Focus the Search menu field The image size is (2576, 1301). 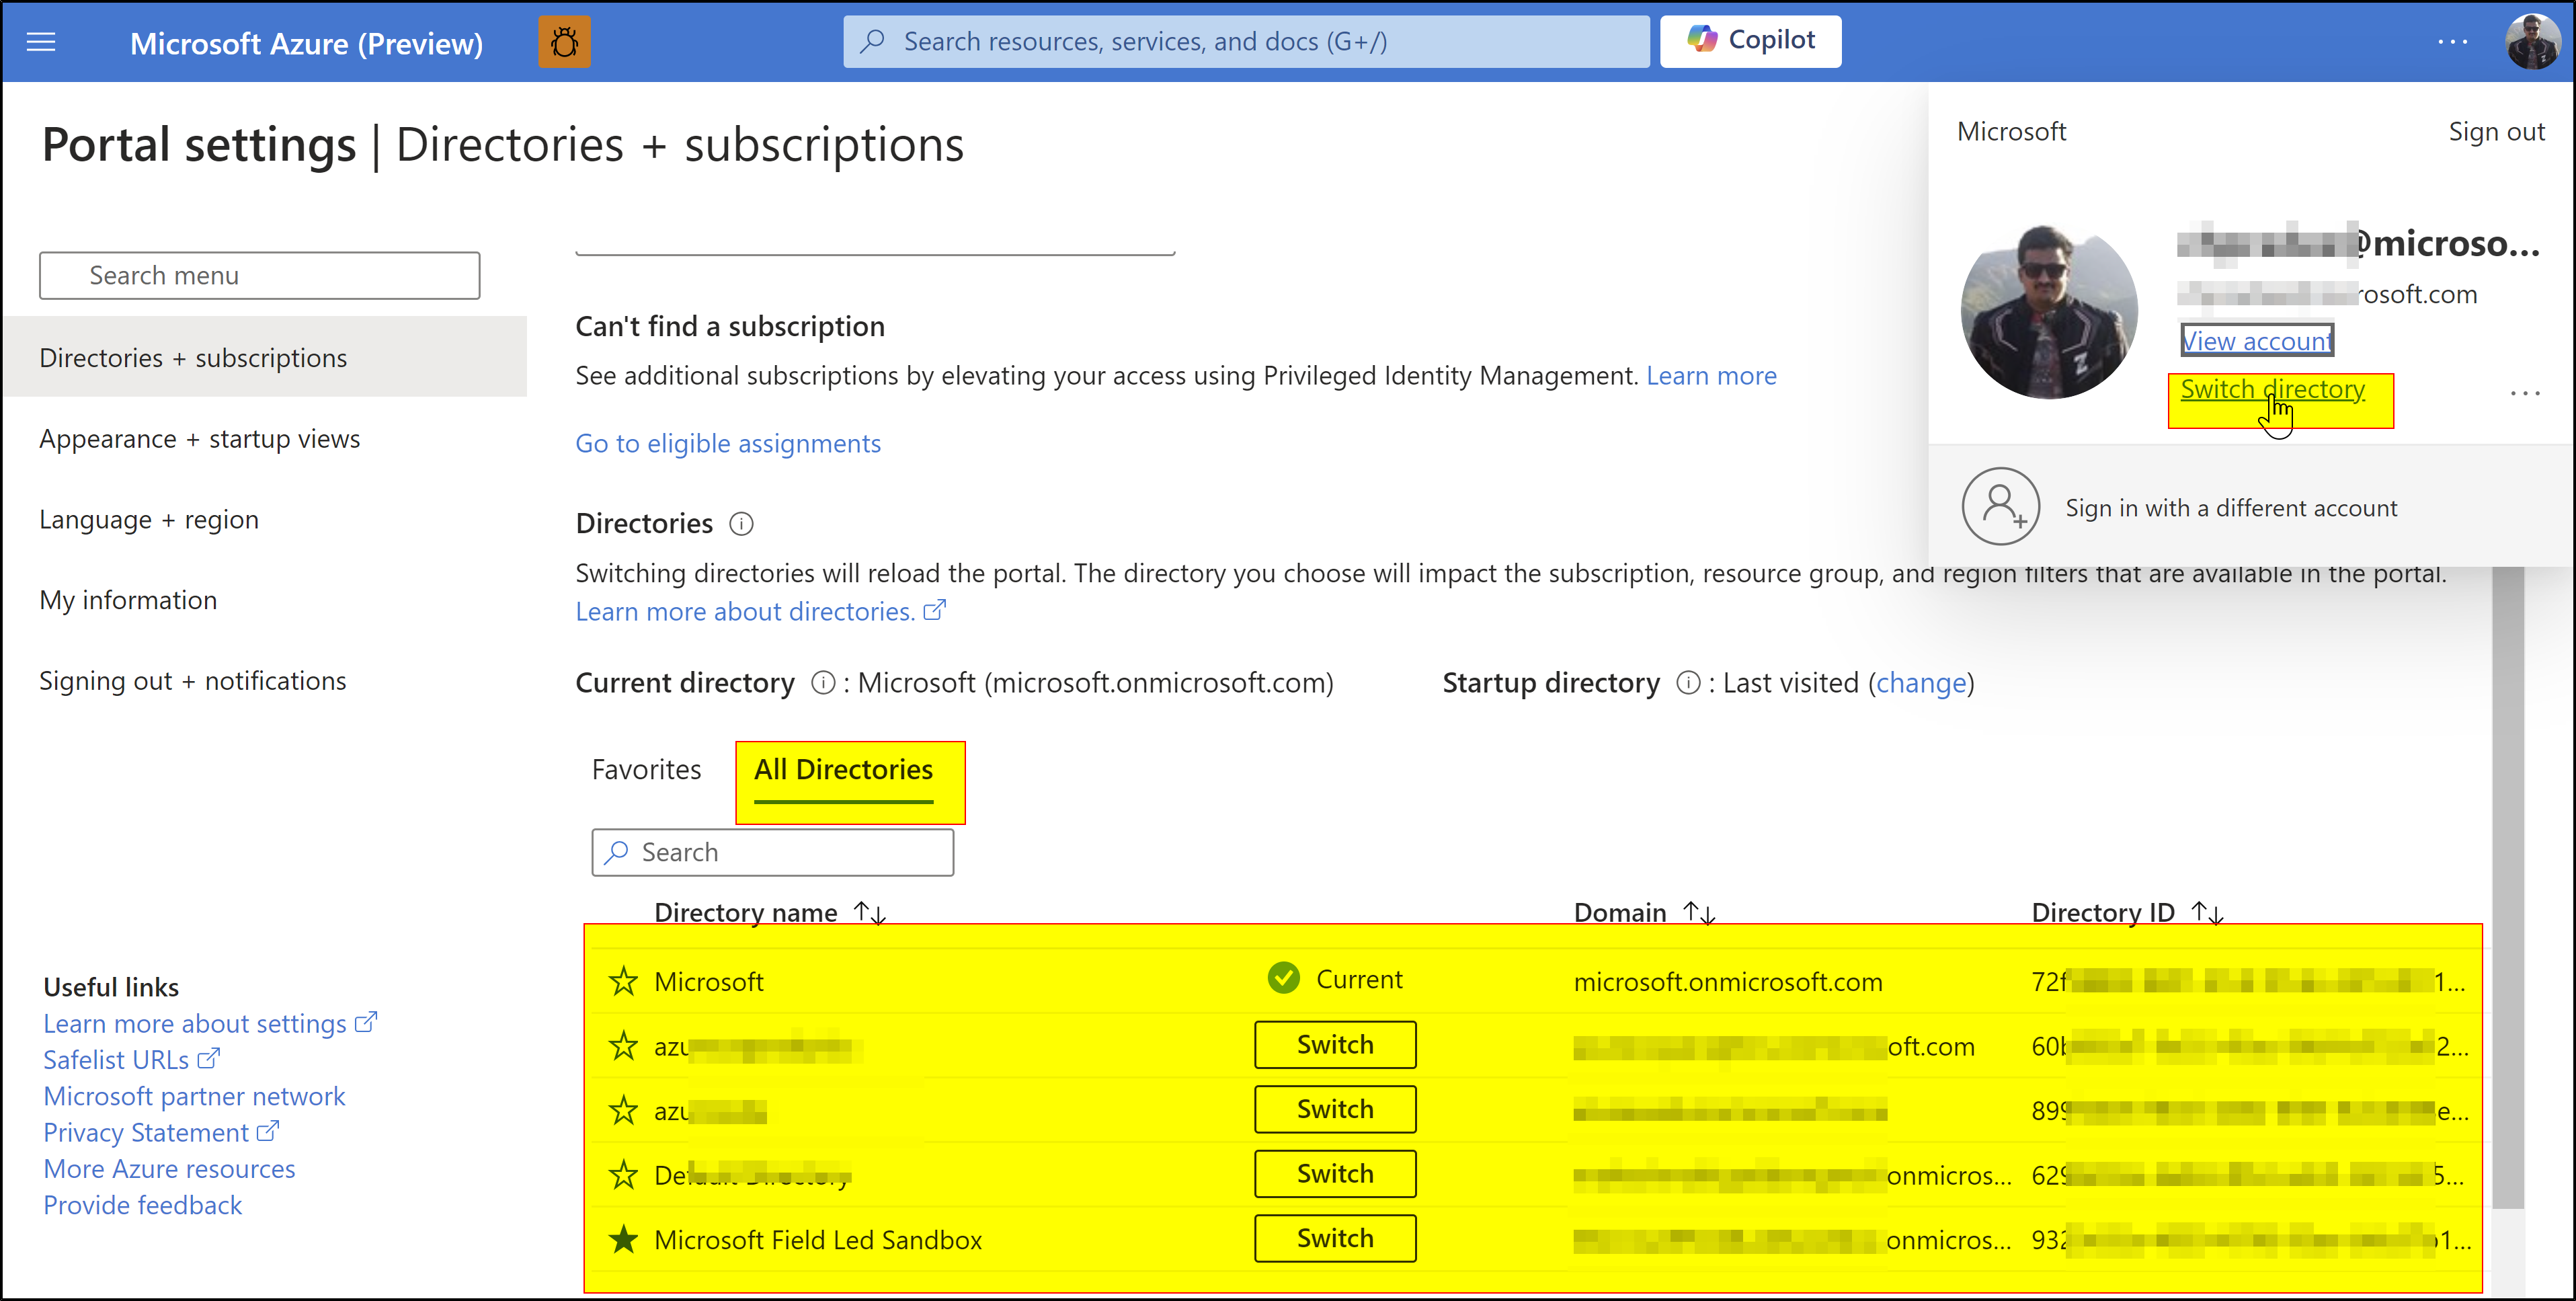tap(260, 275)
